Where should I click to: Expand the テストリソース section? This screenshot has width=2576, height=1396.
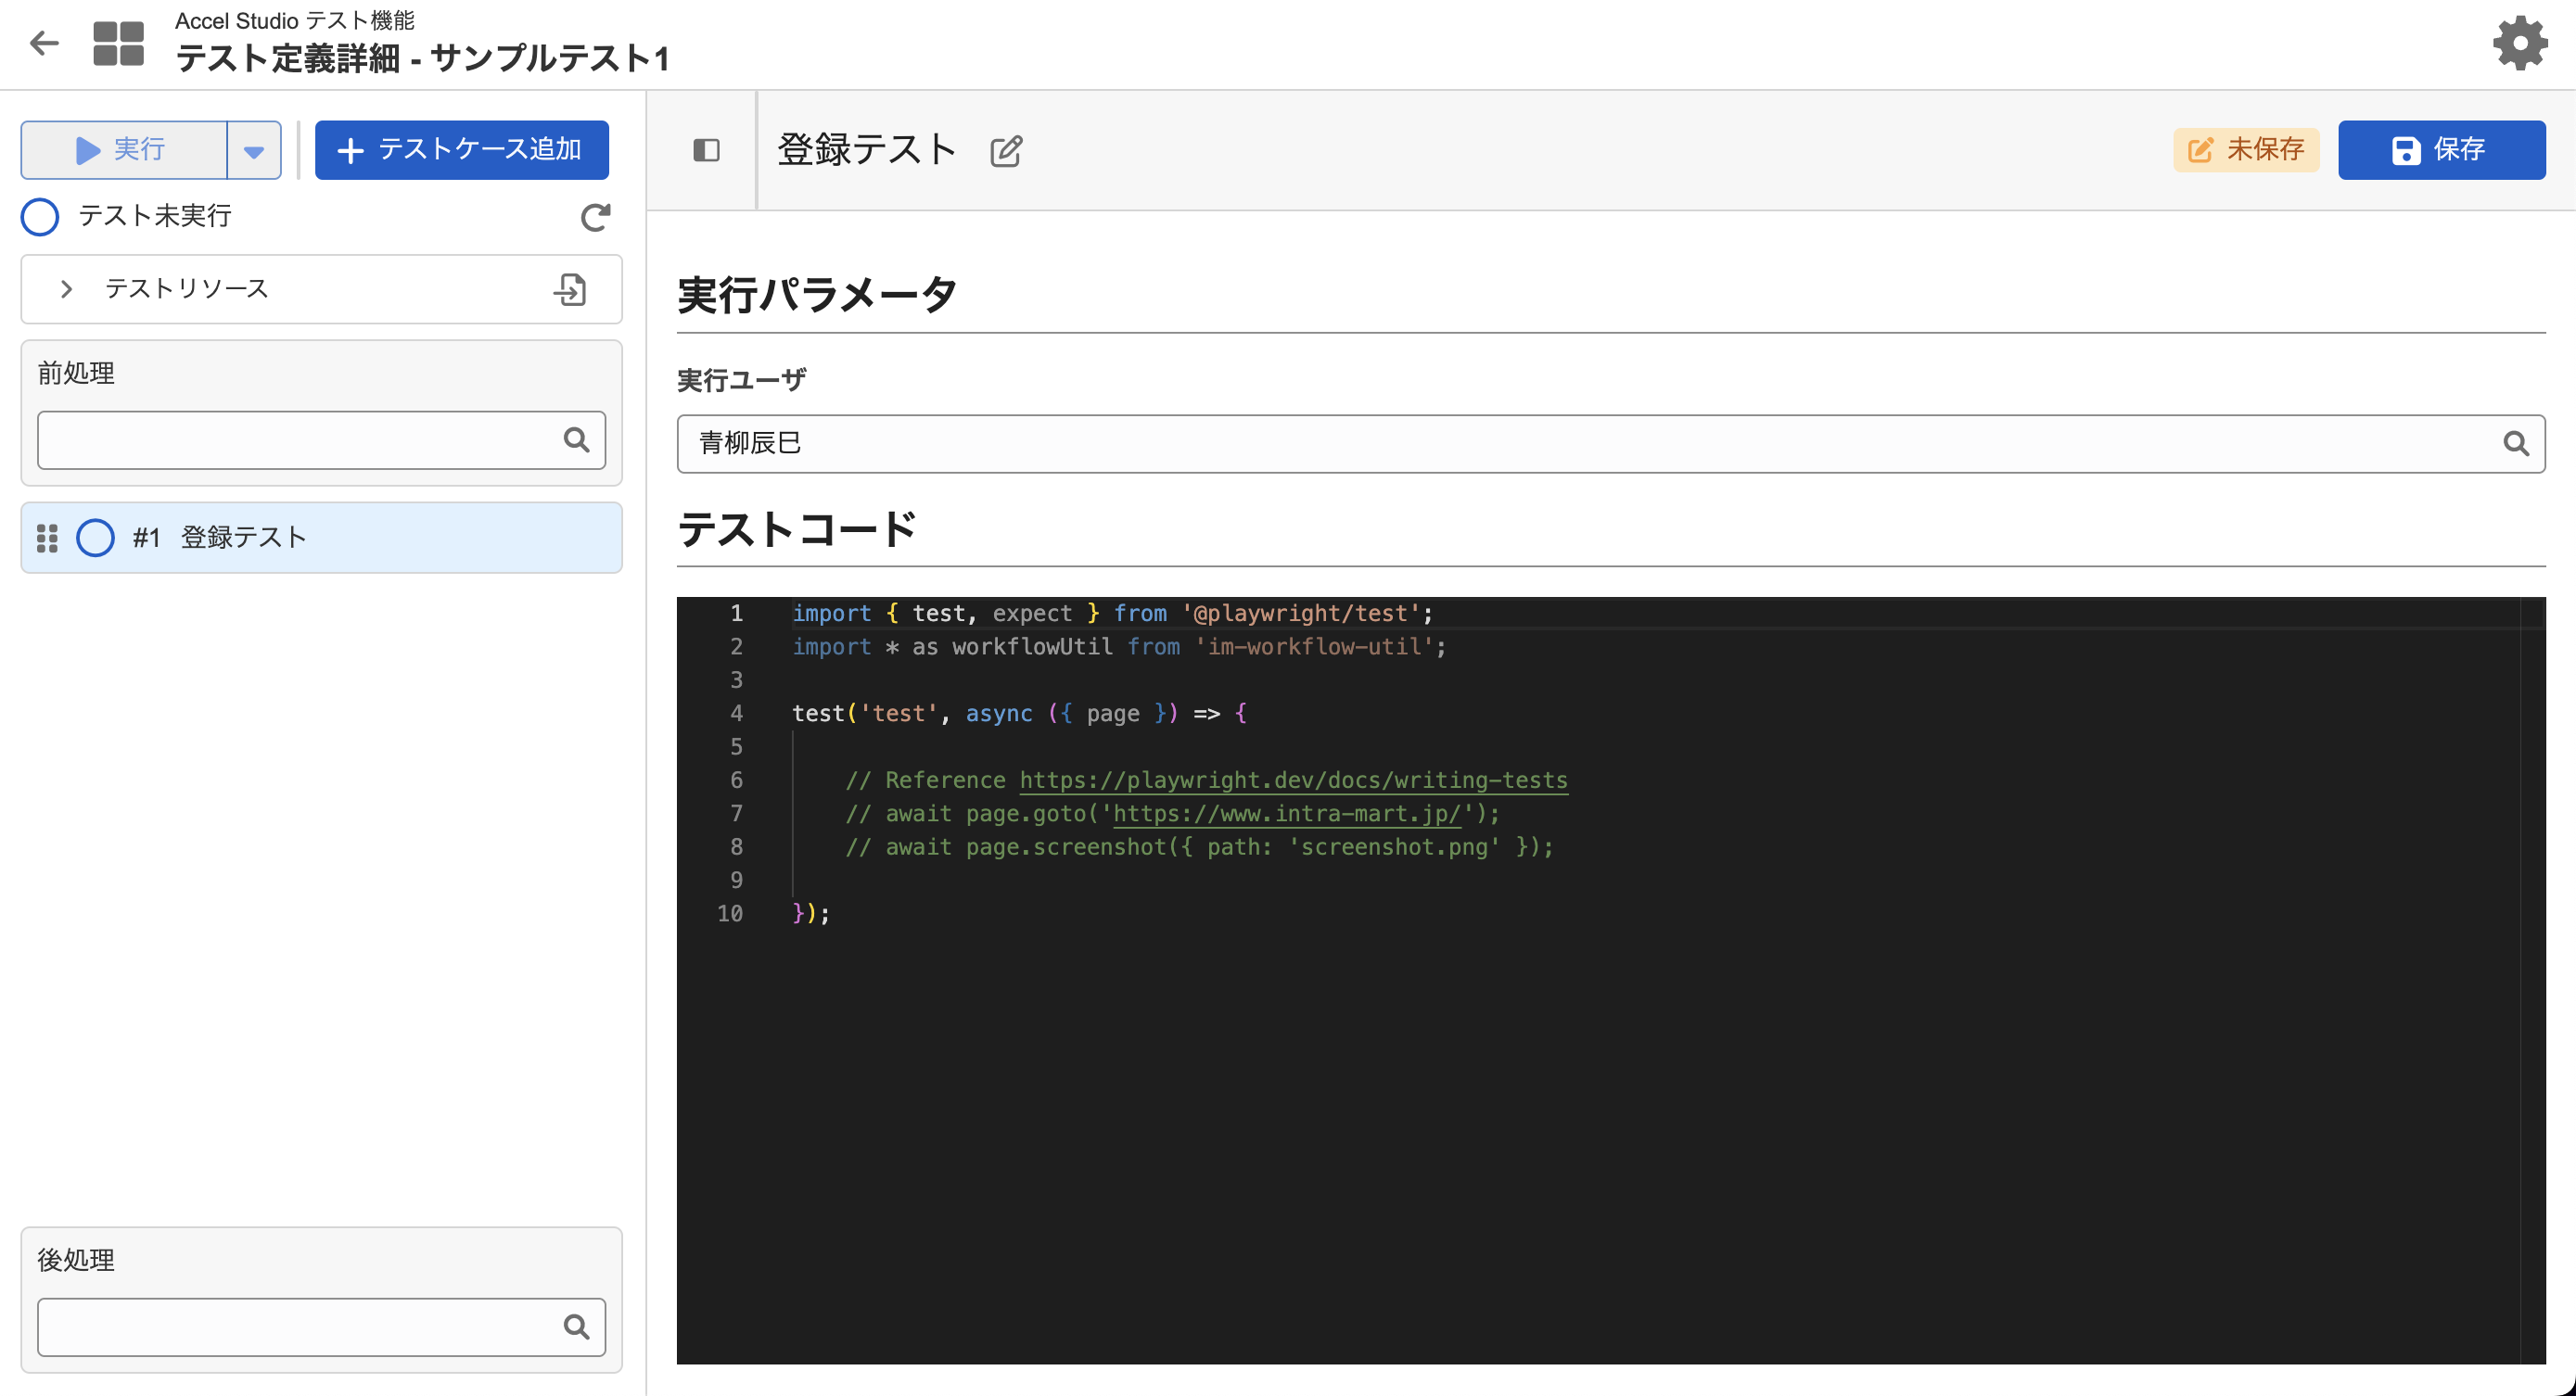click(x=66, y=289)
